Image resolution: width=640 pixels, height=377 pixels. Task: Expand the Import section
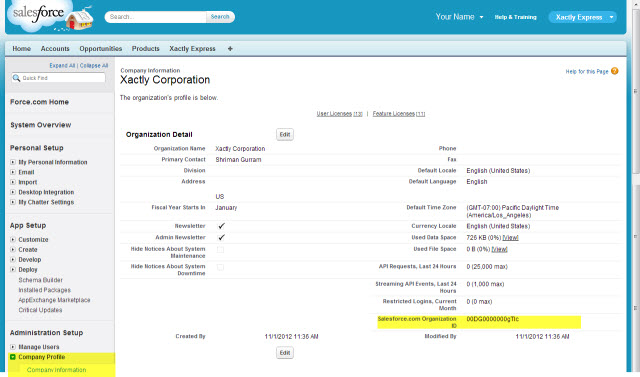[13, 182]
